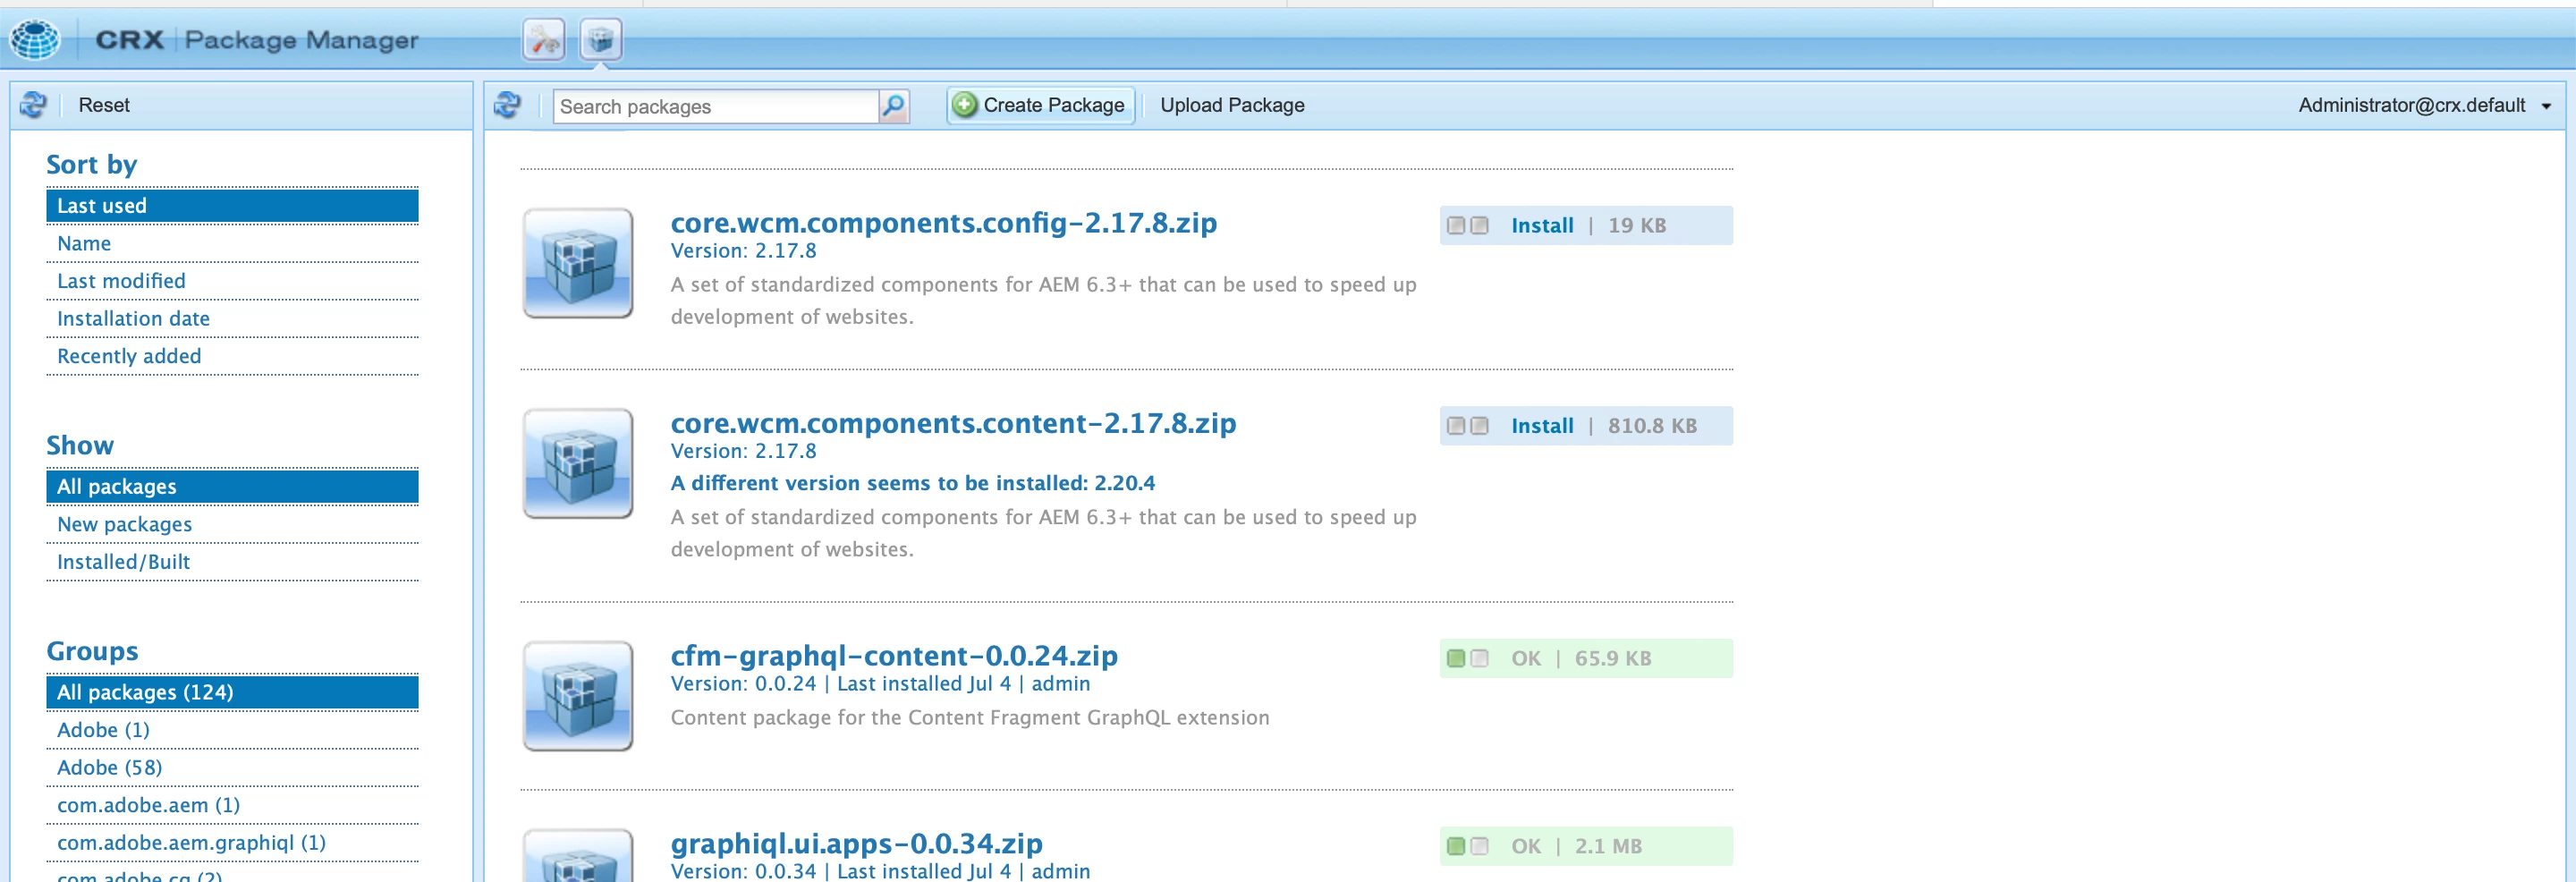Open cfm-graphql-content package icon
Screen dimensions: 2576x882
[x=578, y=696]
